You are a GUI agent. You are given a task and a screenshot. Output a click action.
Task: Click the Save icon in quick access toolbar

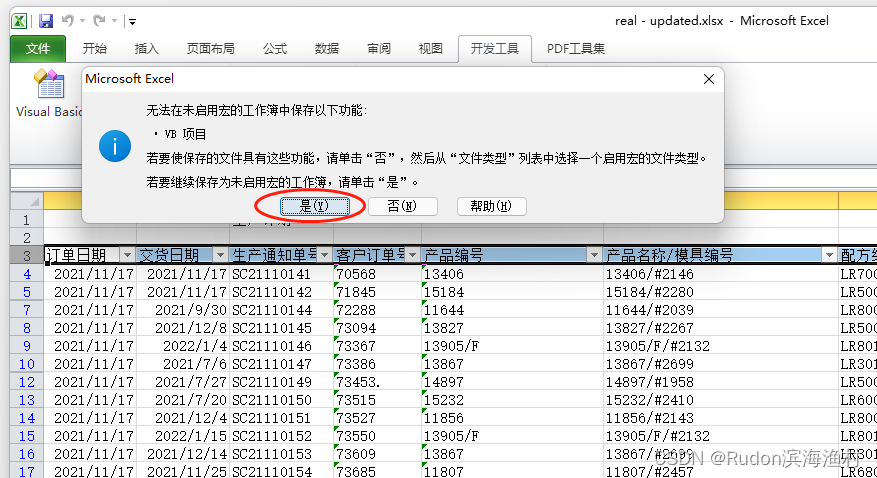pyautogui.click(x=46, y=21)
